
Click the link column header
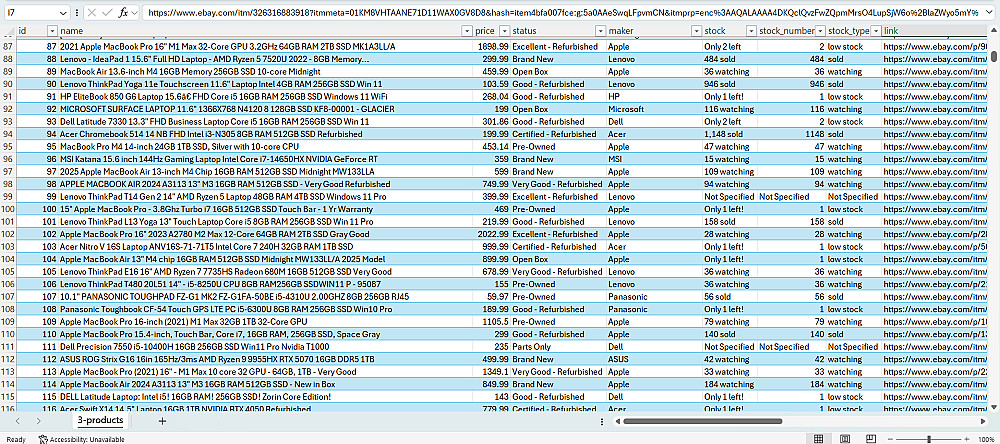[x=935, y=31]
